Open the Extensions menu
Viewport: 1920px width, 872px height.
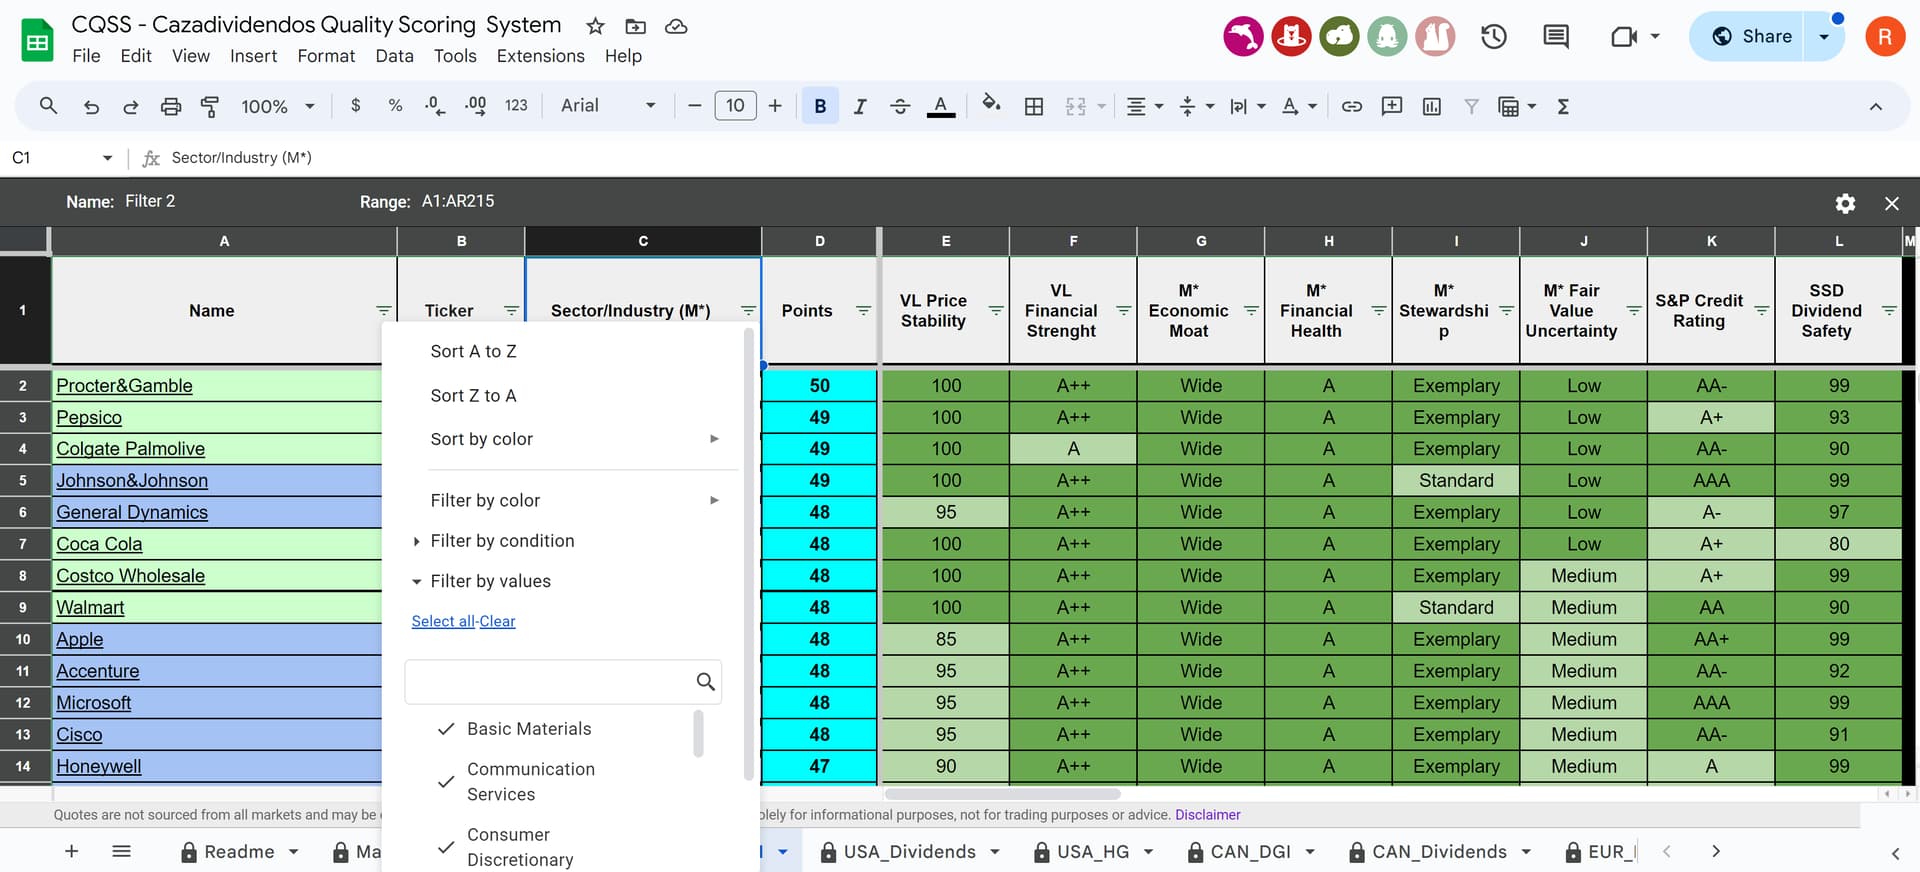(x=540, y=56)
